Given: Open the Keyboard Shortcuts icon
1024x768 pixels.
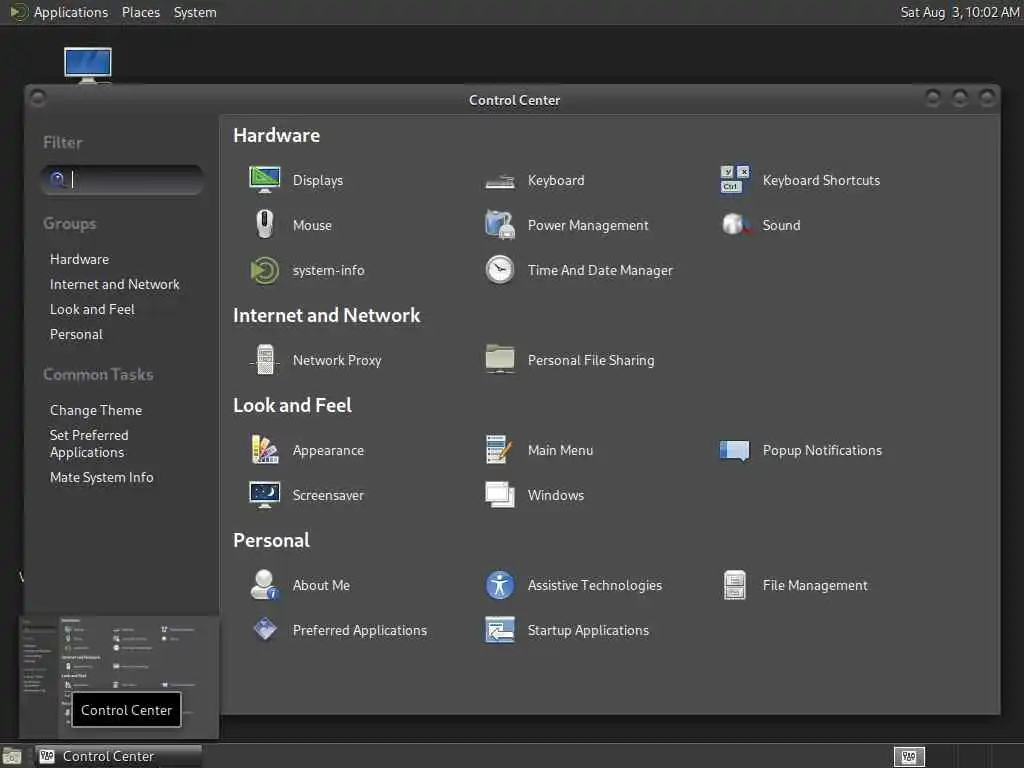Looking at the screenshot, I should (735, 180).
